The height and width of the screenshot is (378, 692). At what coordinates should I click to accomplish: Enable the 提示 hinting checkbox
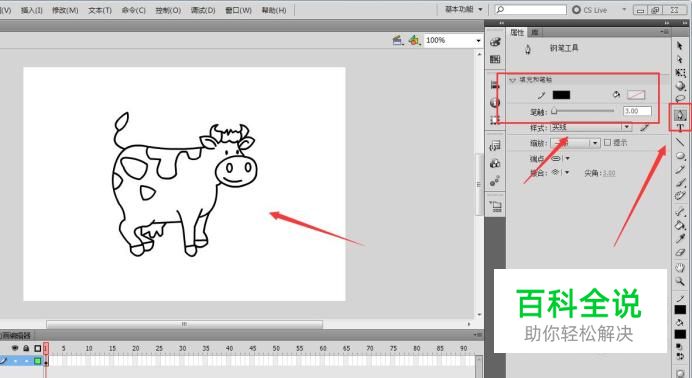[607, 142]
